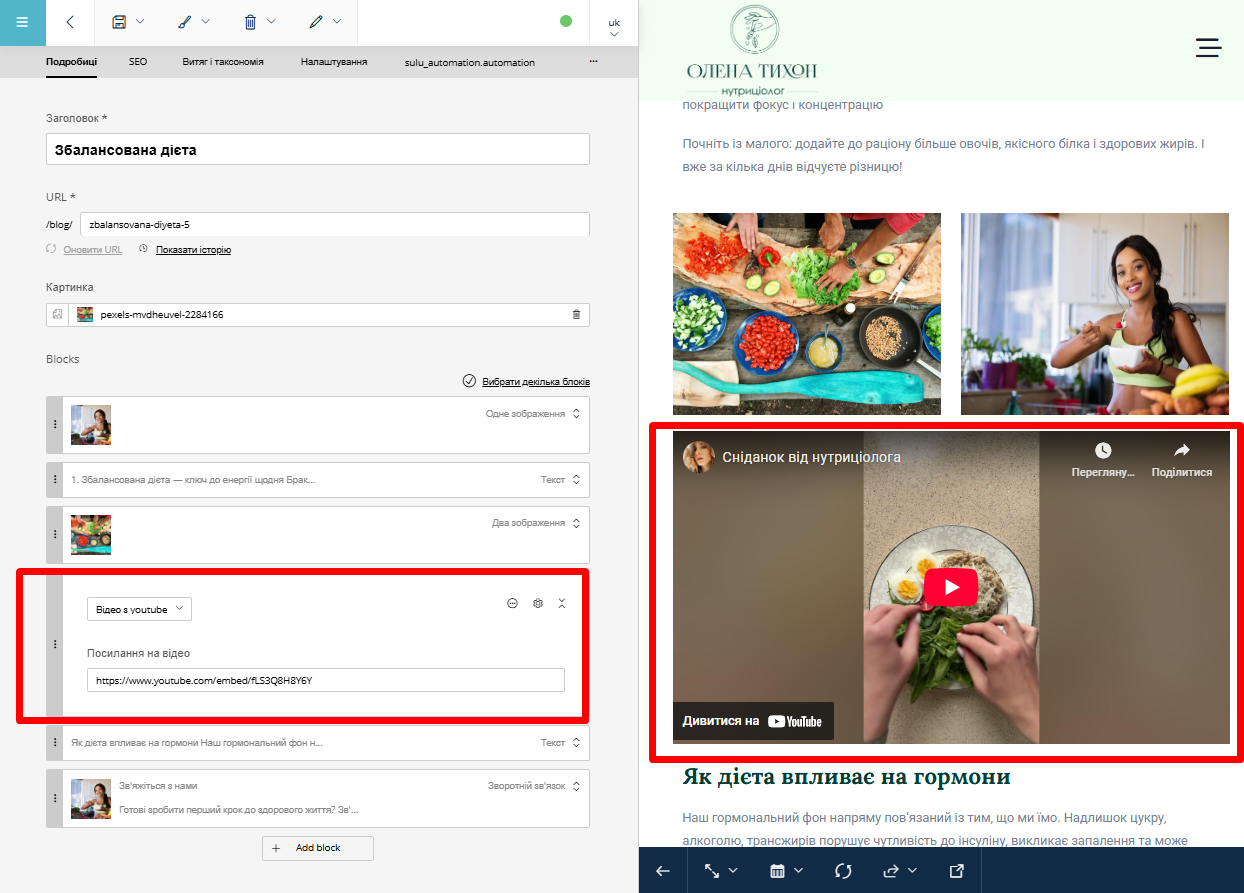Viewport: 1244px width, 893px height.
Task: Collapse the expanded YouTube video block
Action: pyautogui.click(x=561, y=603)
